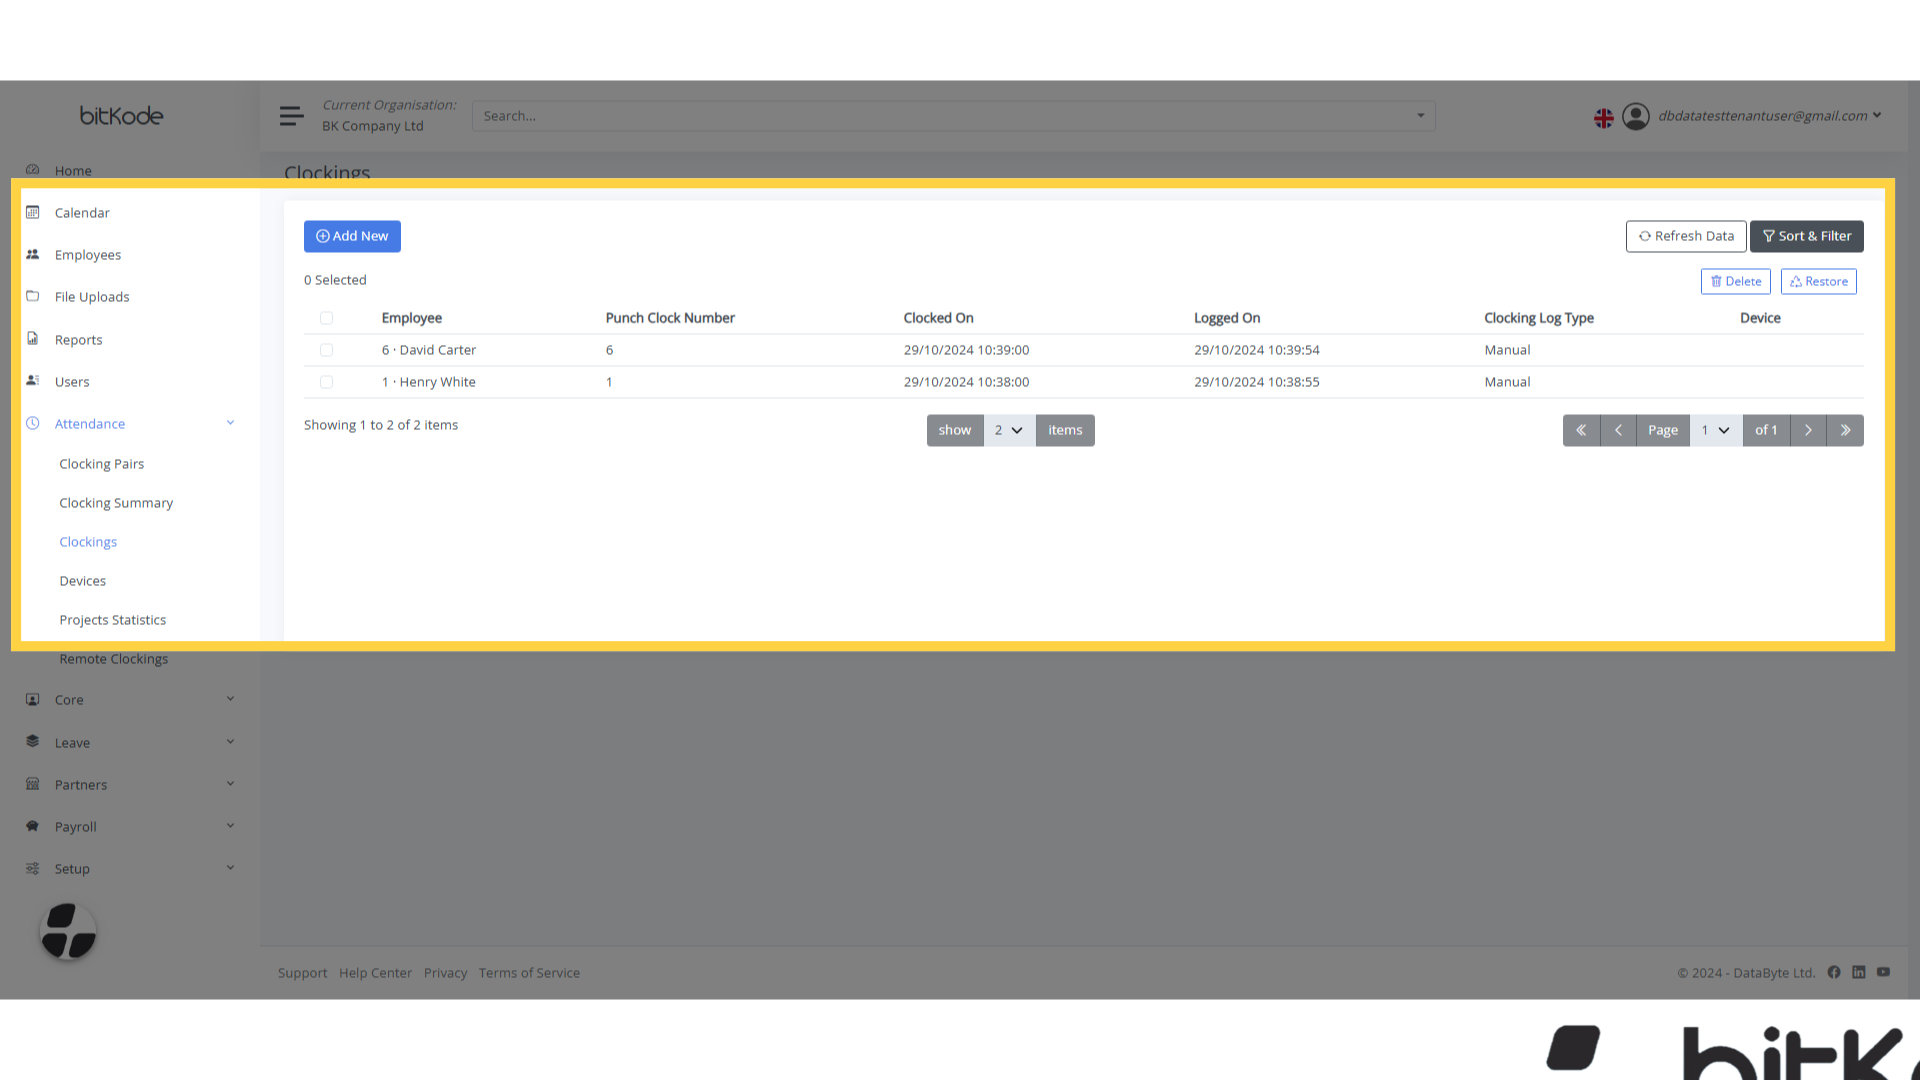Click the UK flag language icon
The height and width of the screenshot is (1080, 1920).
1604,116
